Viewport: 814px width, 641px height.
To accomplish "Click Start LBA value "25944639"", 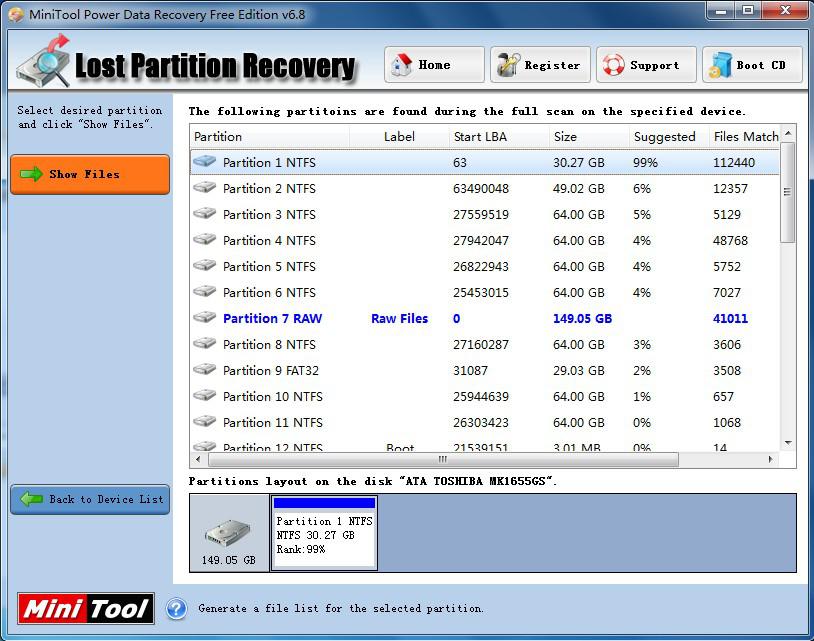I will click(x=481, y=397).
